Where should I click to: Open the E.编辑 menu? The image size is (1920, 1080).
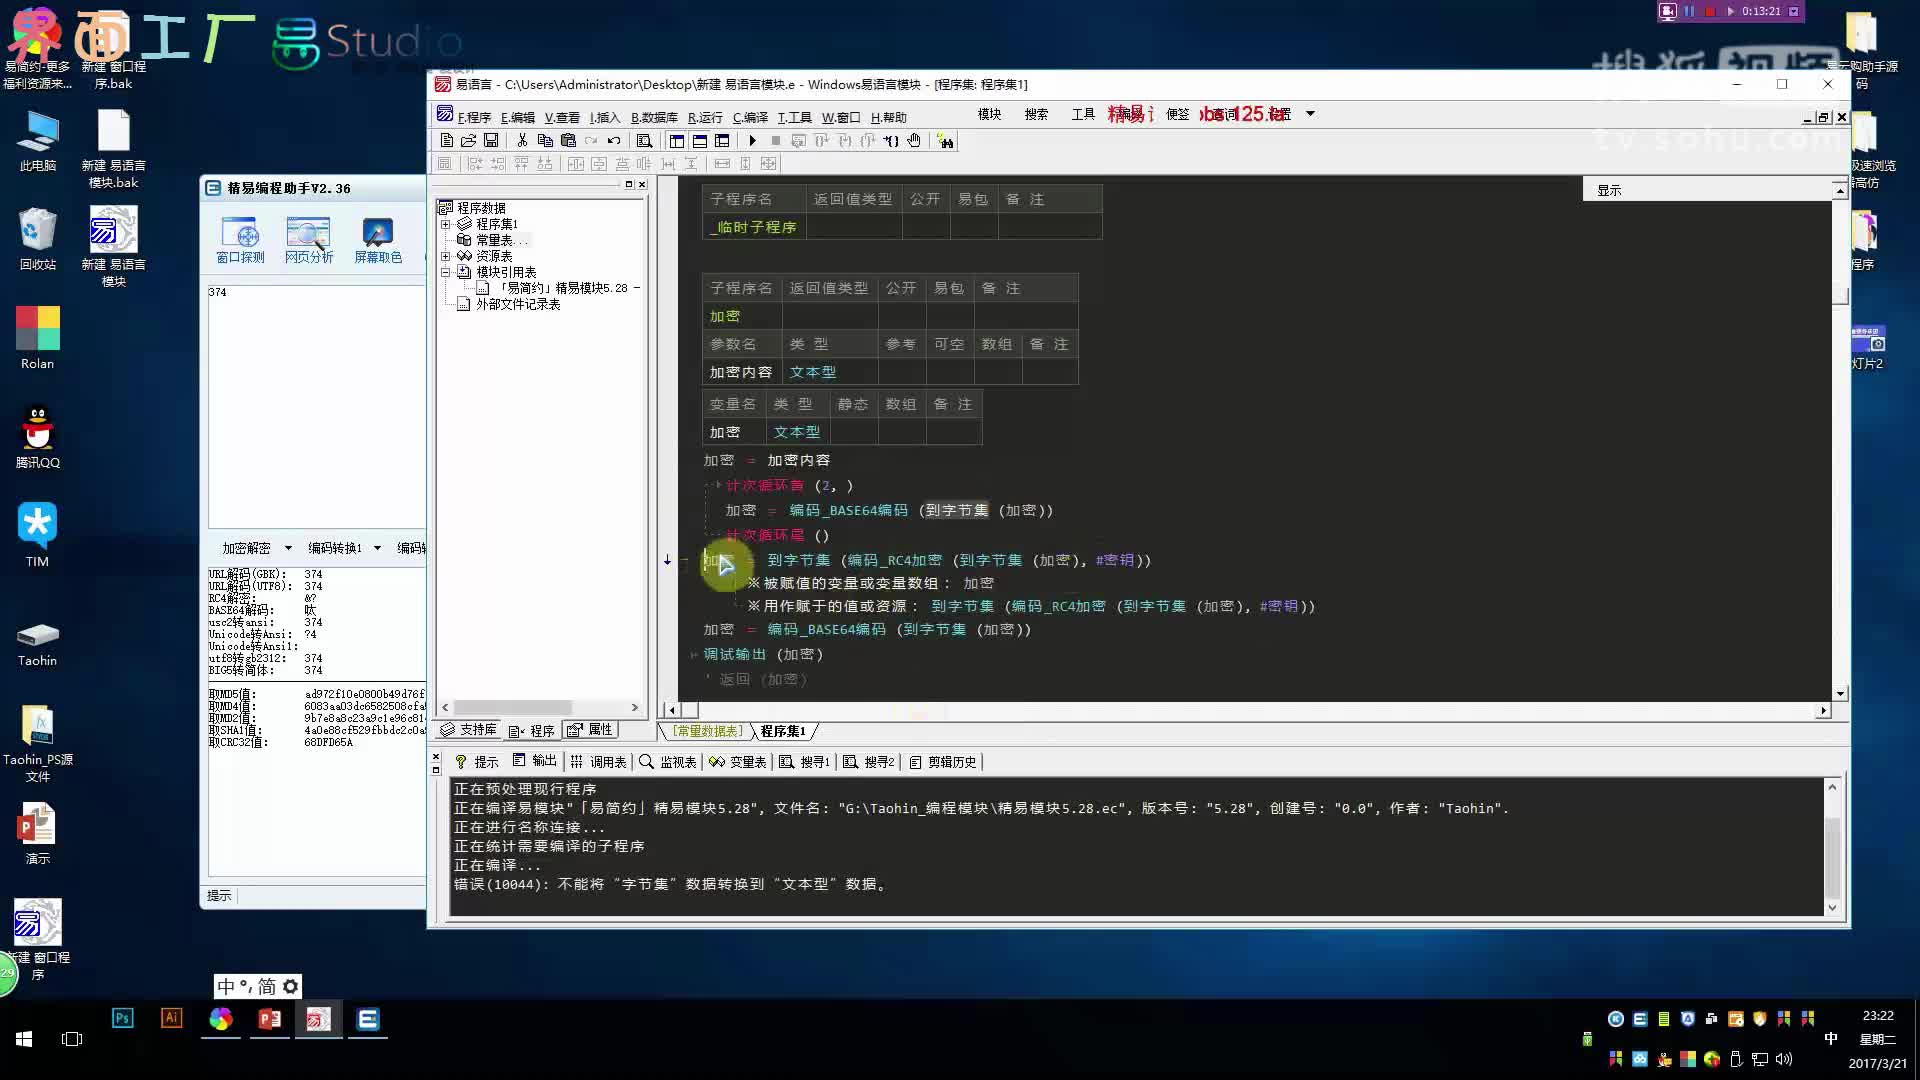pos(518,117)
